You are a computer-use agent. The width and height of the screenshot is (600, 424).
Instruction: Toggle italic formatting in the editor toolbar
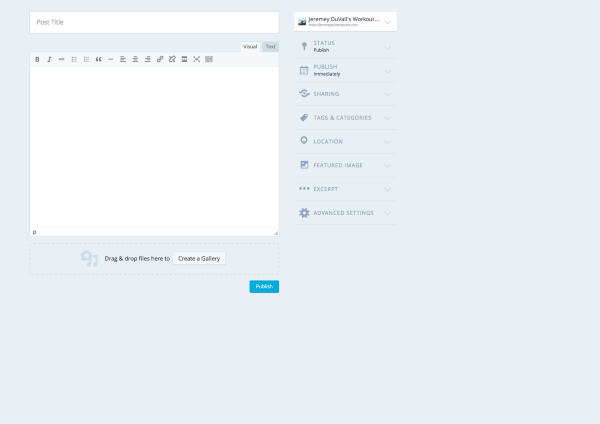pos(49,59)
